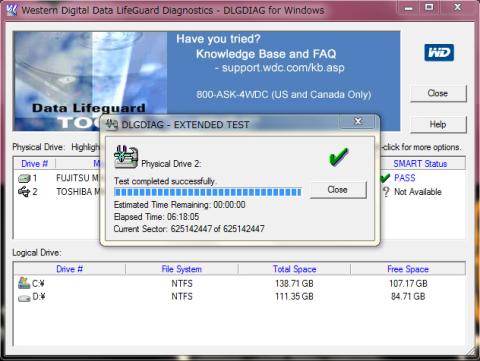The image size is (480, 361).
Task: Click the application icon in main title bar
Action: coord(12,10)
